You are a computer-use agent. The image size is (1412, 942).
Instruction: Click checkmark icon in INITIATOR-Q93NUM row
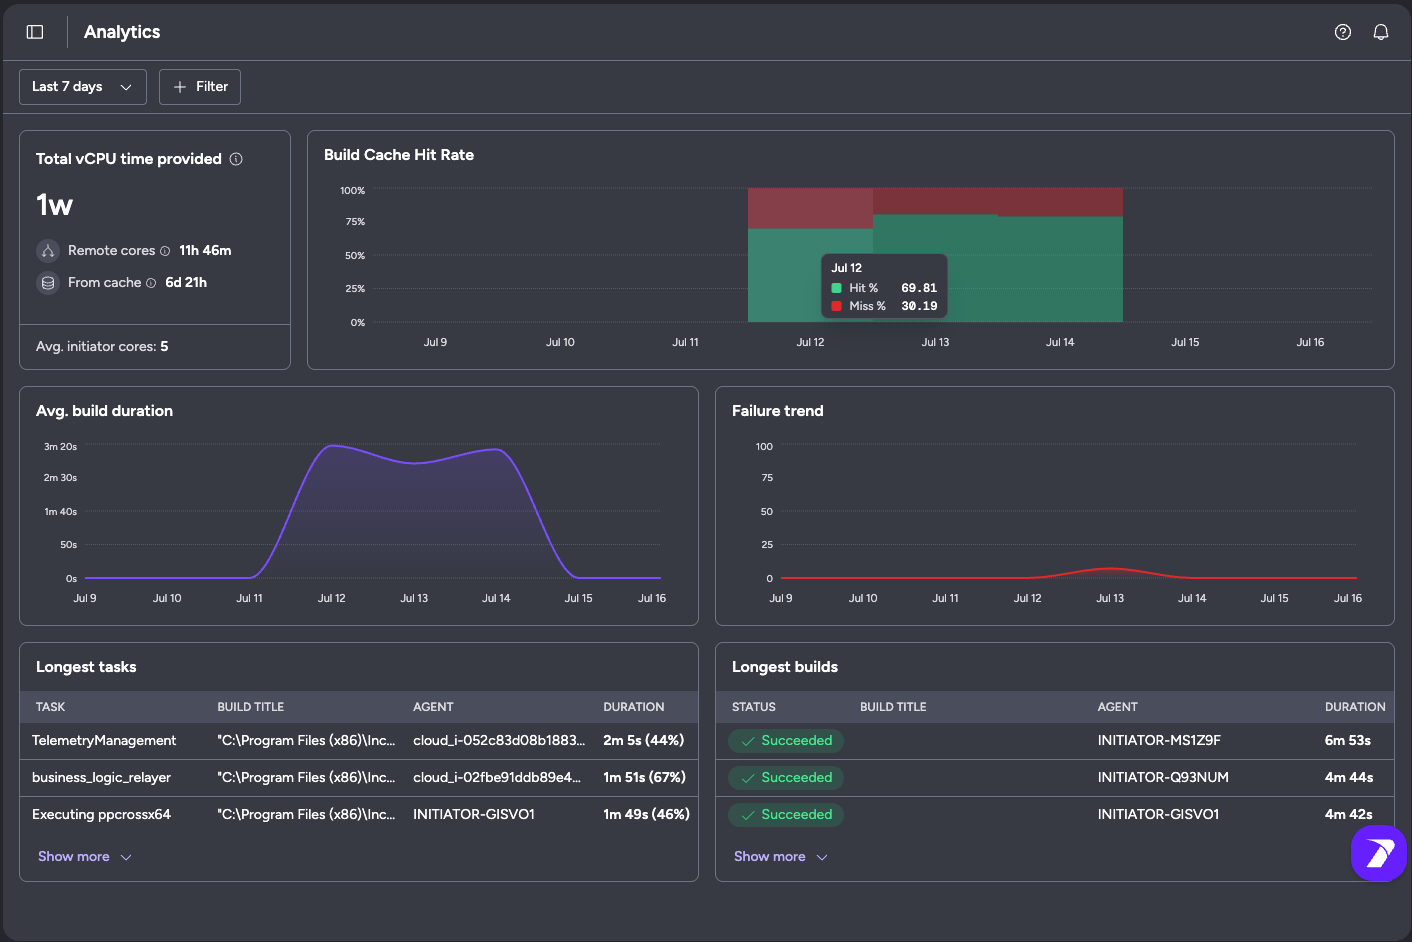pos(748,778)
